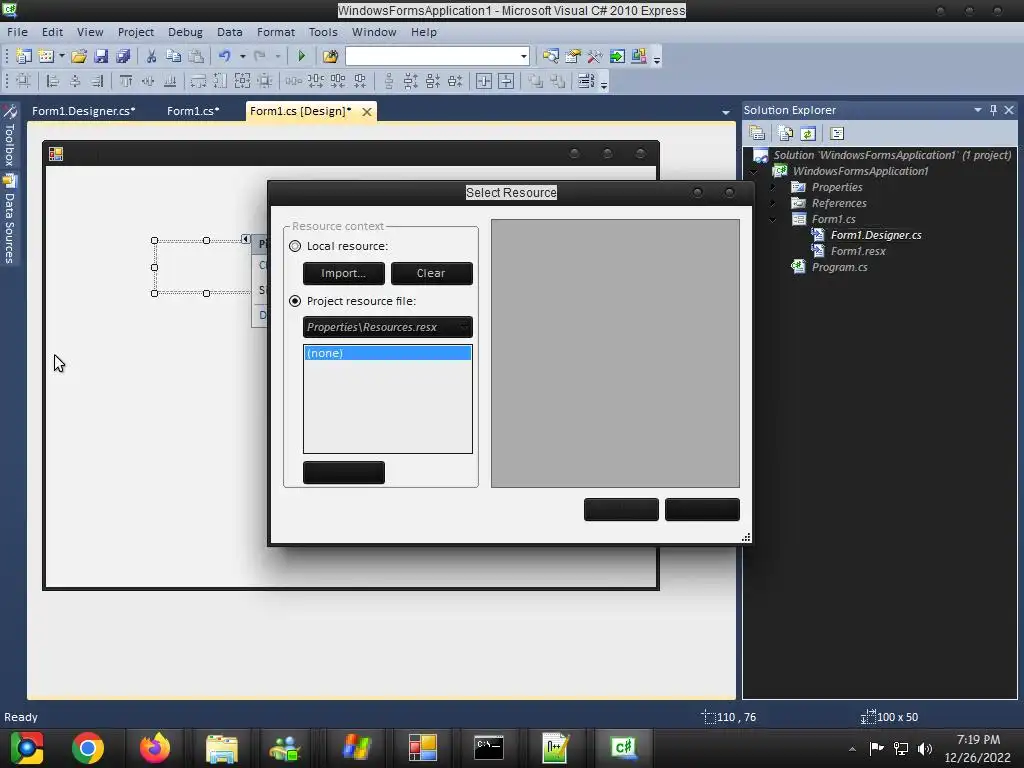The height and width of the screenshot is (768, 1024).
Task: Open Solution Explorer from toolbar icon
Action: [551, 56]
